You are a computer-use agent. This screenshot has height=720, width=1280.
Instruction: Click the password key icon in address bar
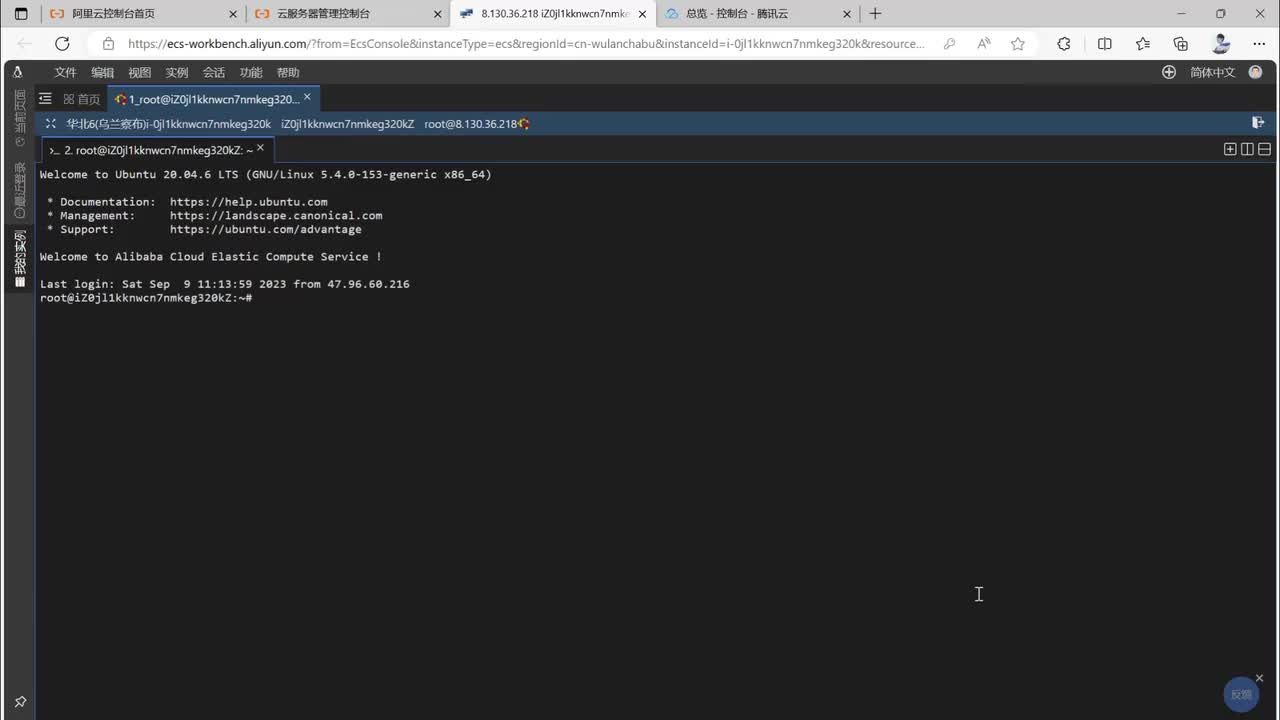(x=950, y=44)
